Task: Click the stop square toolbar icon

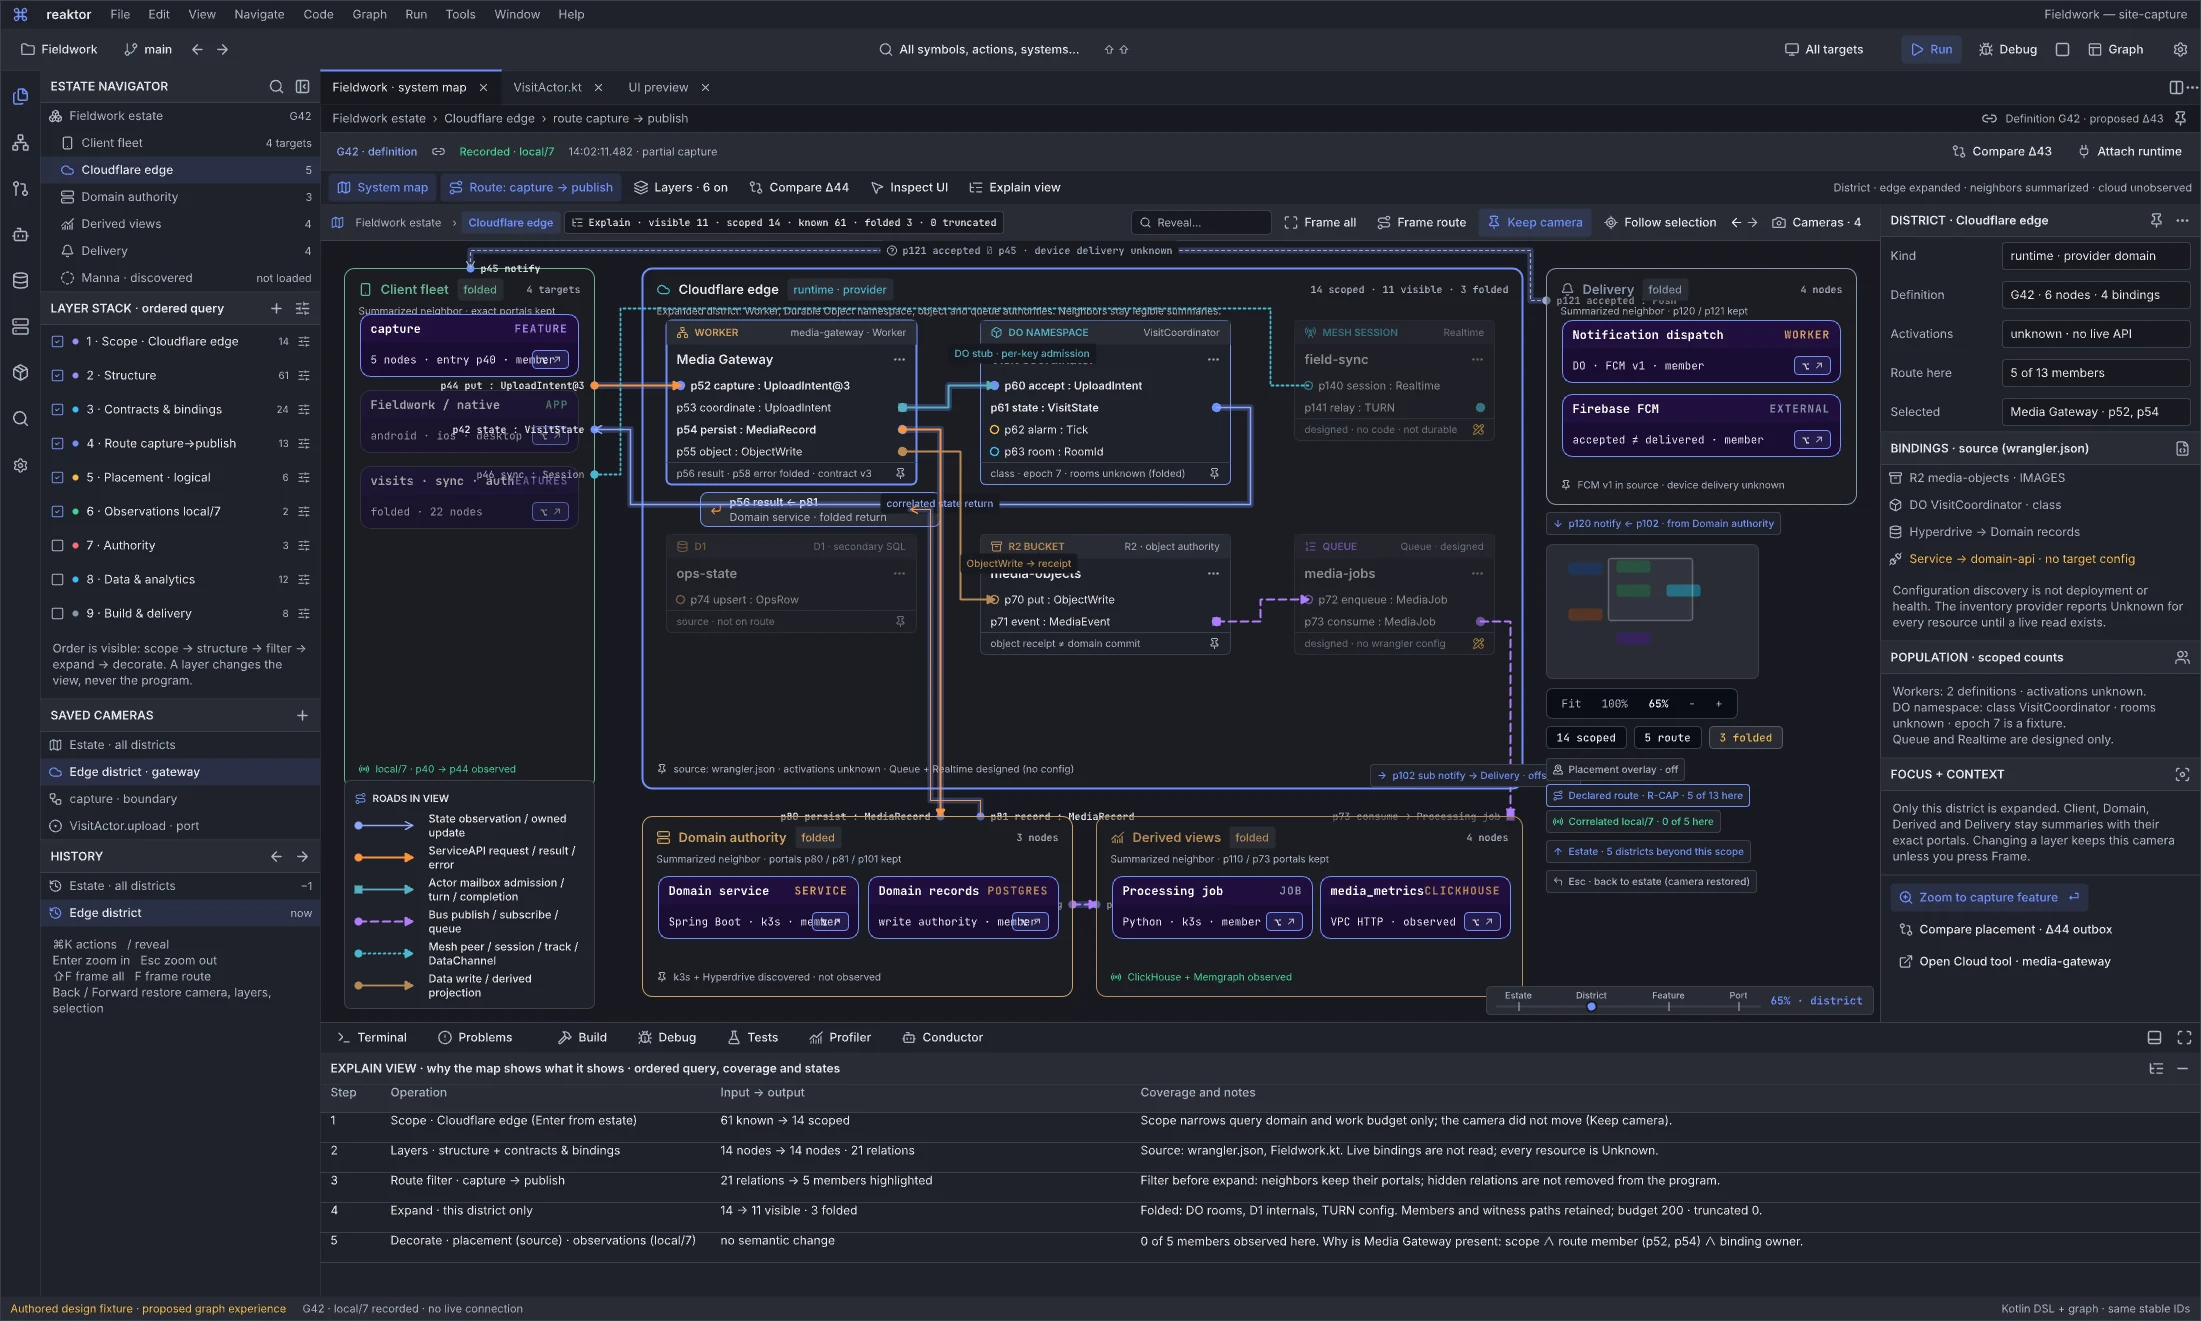Action: pos(2062,49)
